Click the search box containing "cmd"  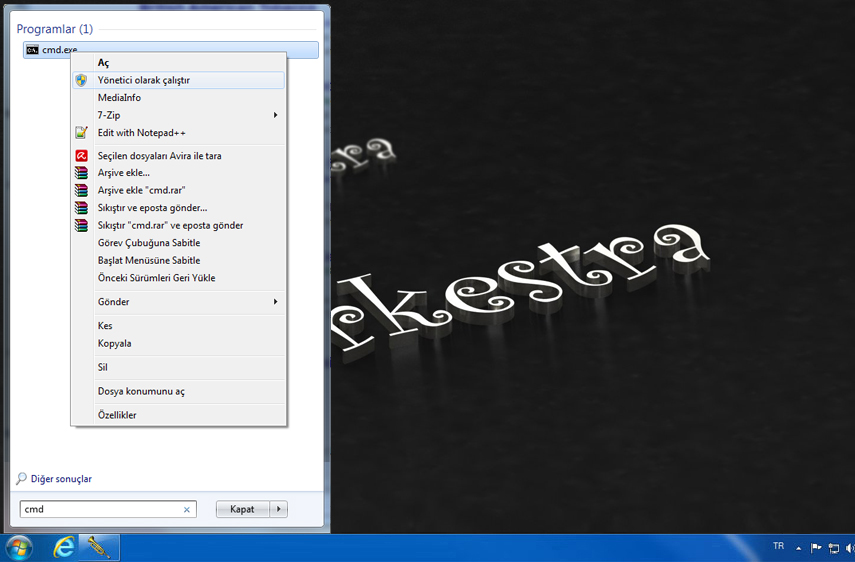tap(100, 509)
